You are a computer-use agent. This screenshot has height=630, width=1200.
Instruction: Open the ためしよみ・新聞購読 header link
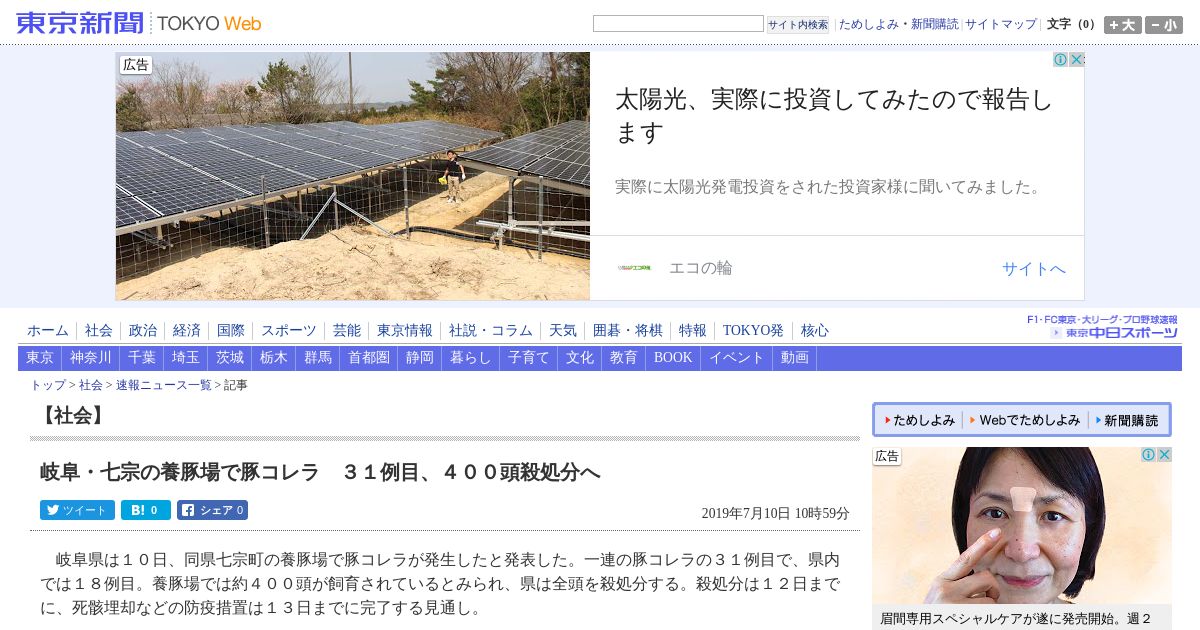[x=898, y=24]
